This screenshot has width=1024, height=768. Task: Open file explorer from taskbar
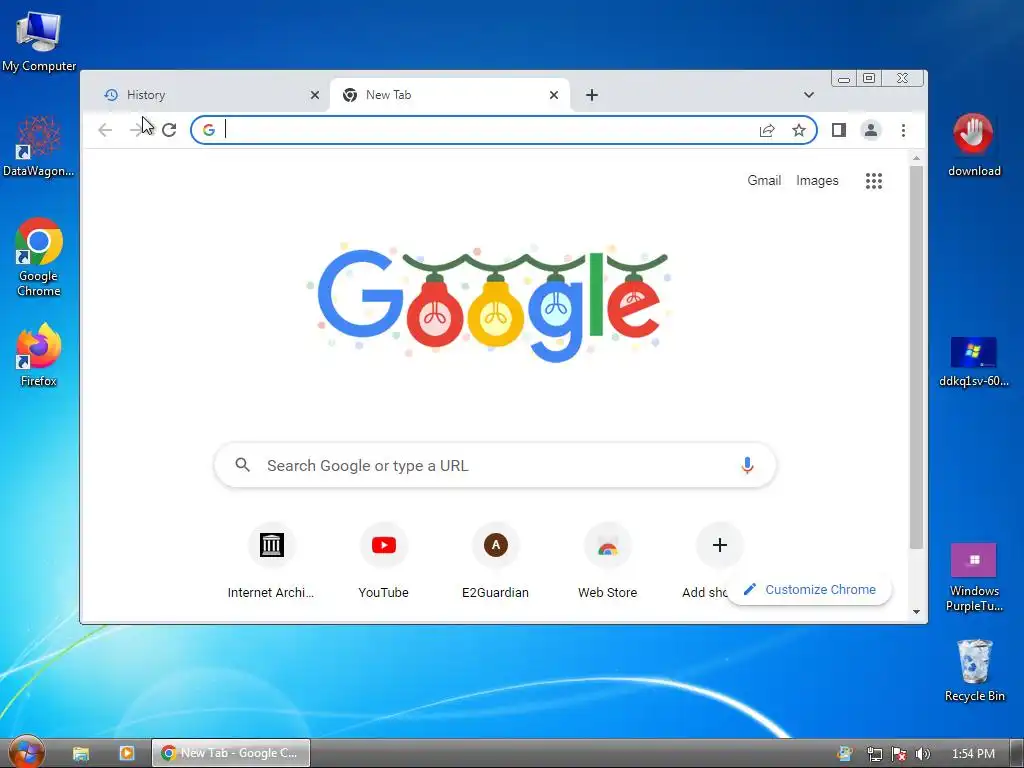click(x=80, y=753)
